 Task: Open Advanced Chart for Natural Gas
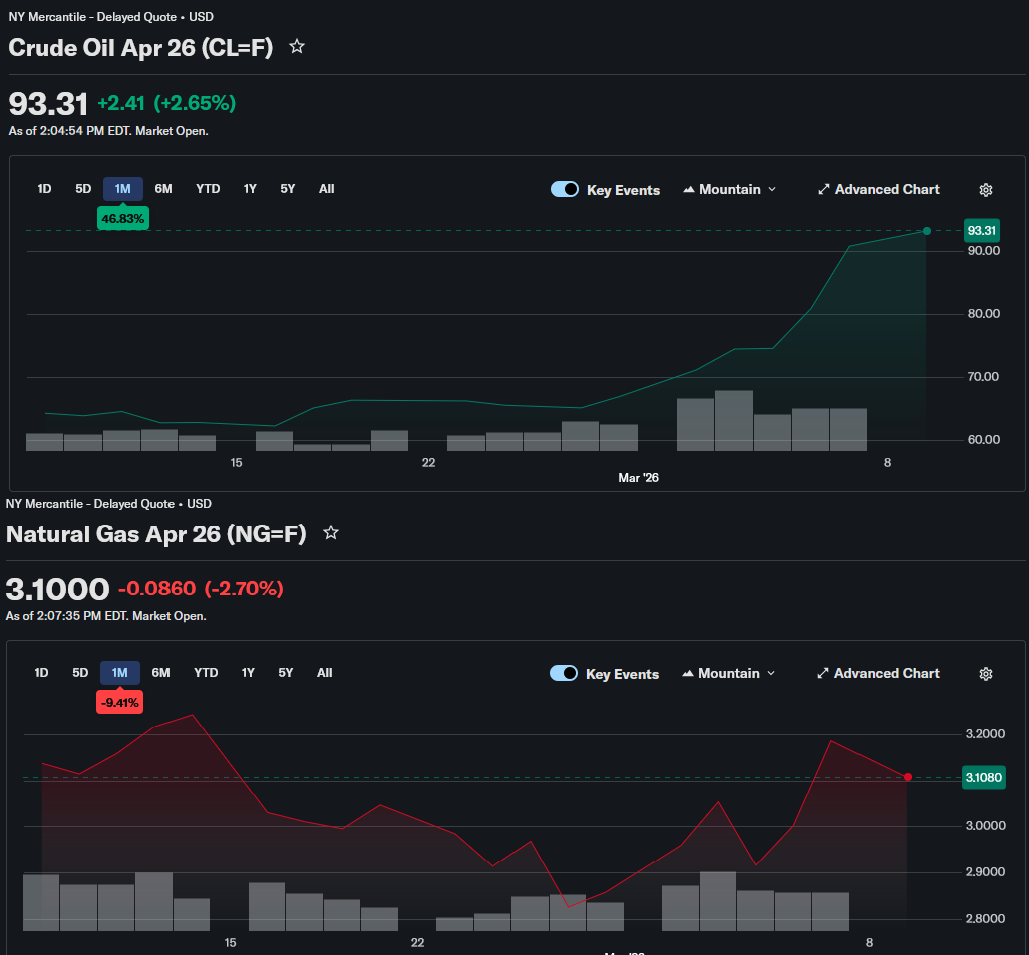point(878,673)
